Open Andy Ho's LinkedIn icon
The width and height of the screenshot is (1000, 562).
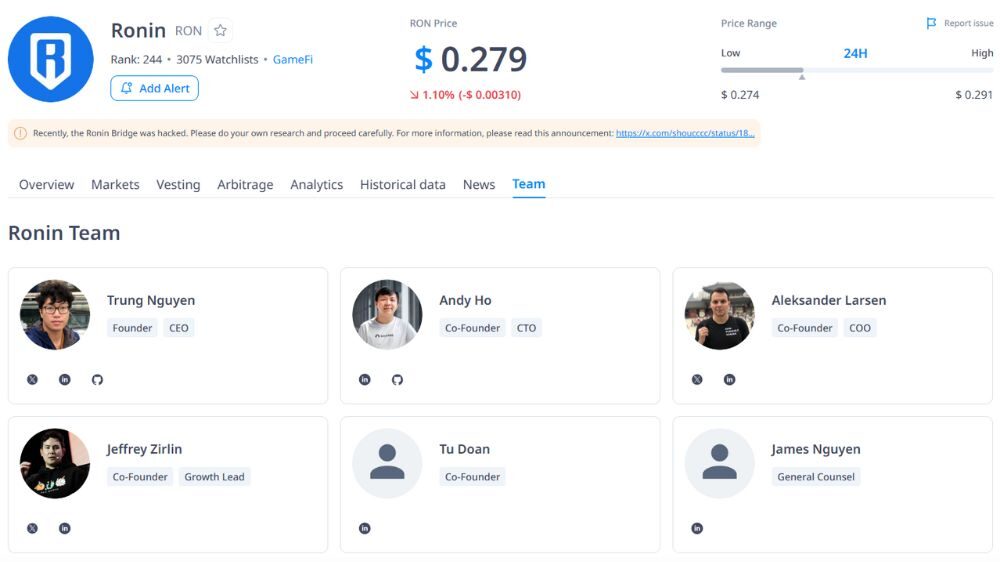click(x=365, y=380)
